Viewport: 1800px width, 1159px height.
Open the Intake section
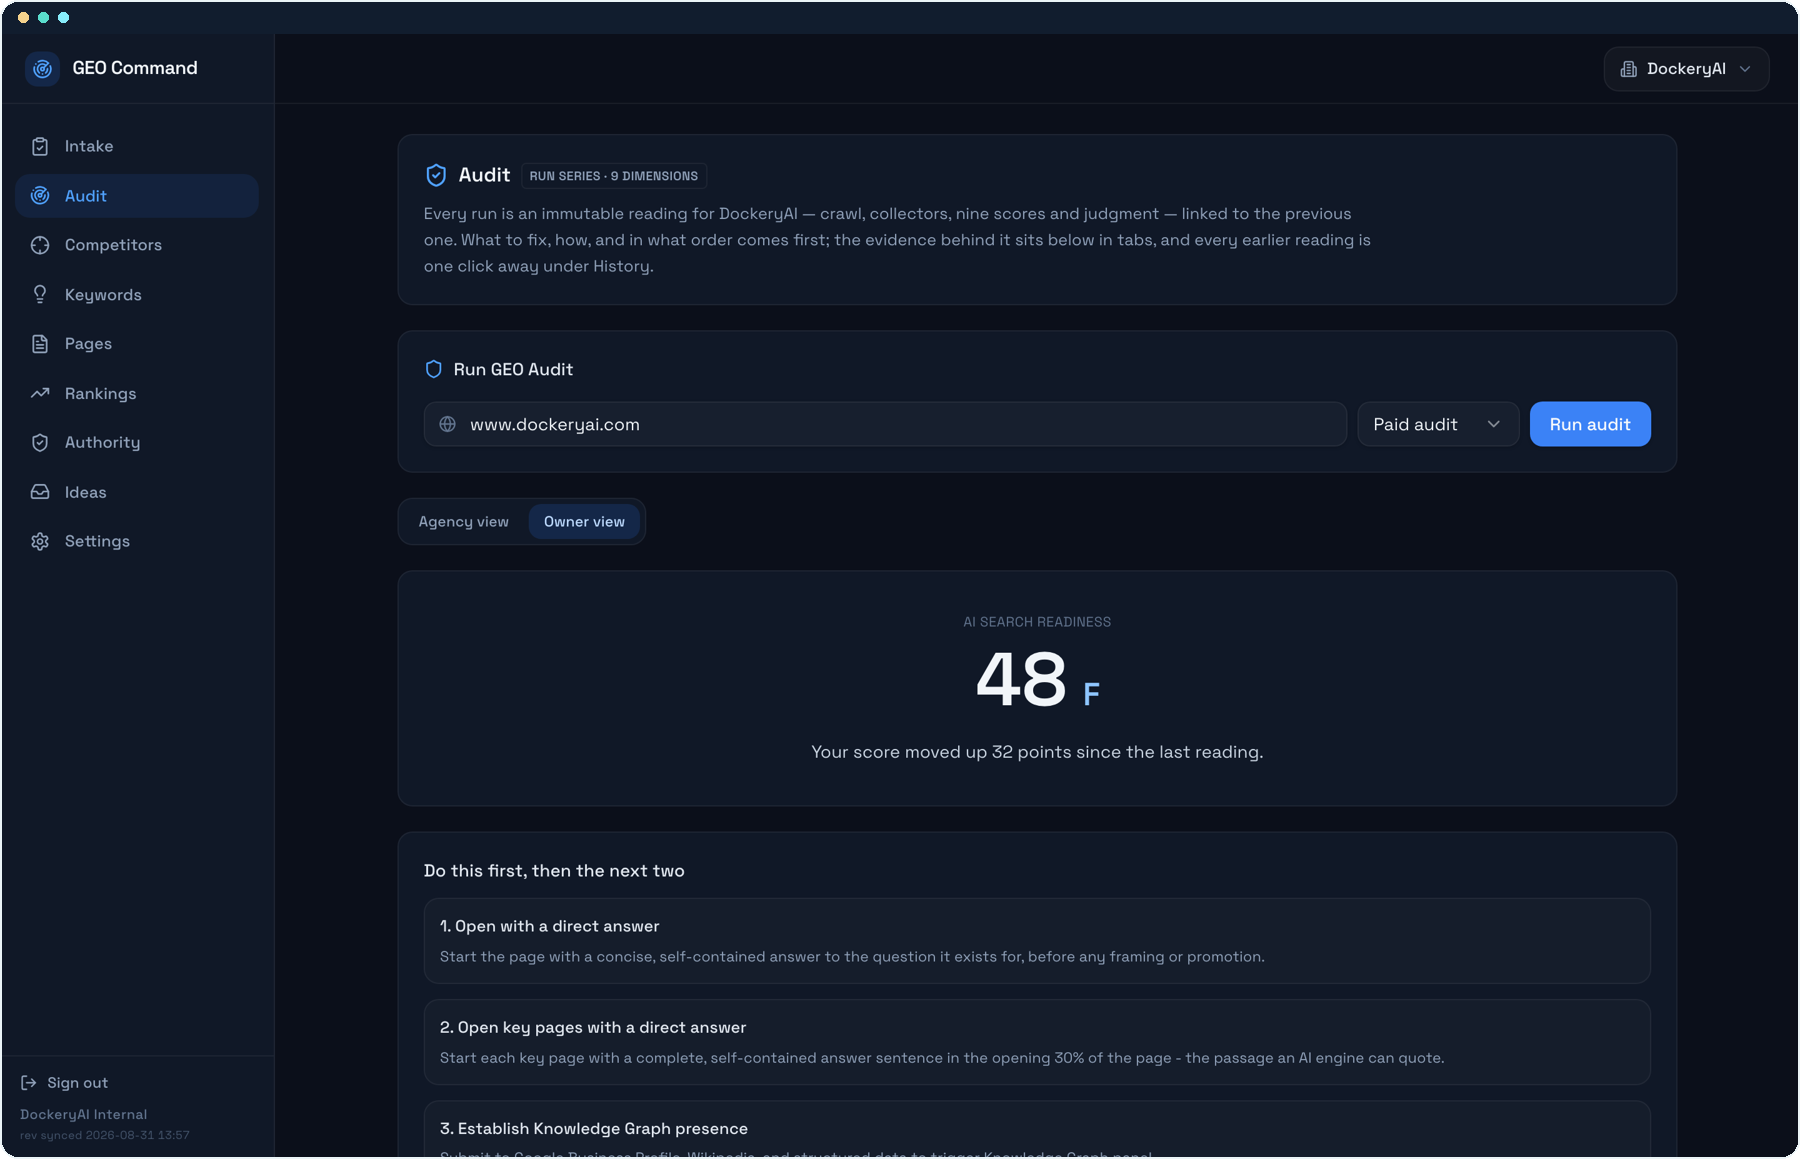coord(137,146)
